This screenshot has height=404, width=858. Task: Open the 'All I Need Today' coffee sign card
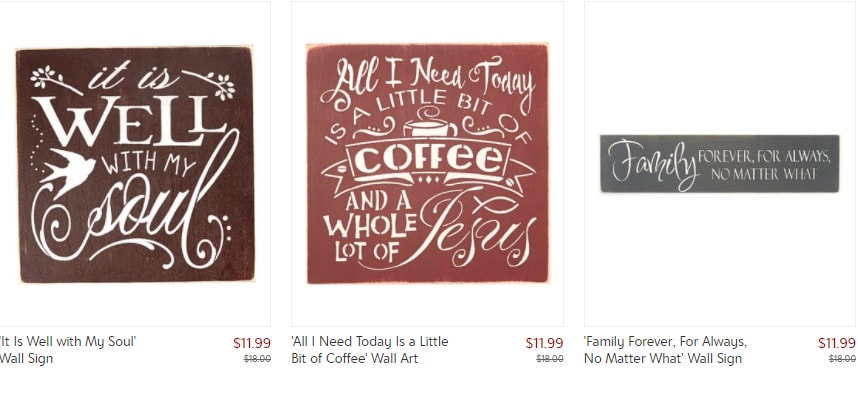click(x=427, y=164)
